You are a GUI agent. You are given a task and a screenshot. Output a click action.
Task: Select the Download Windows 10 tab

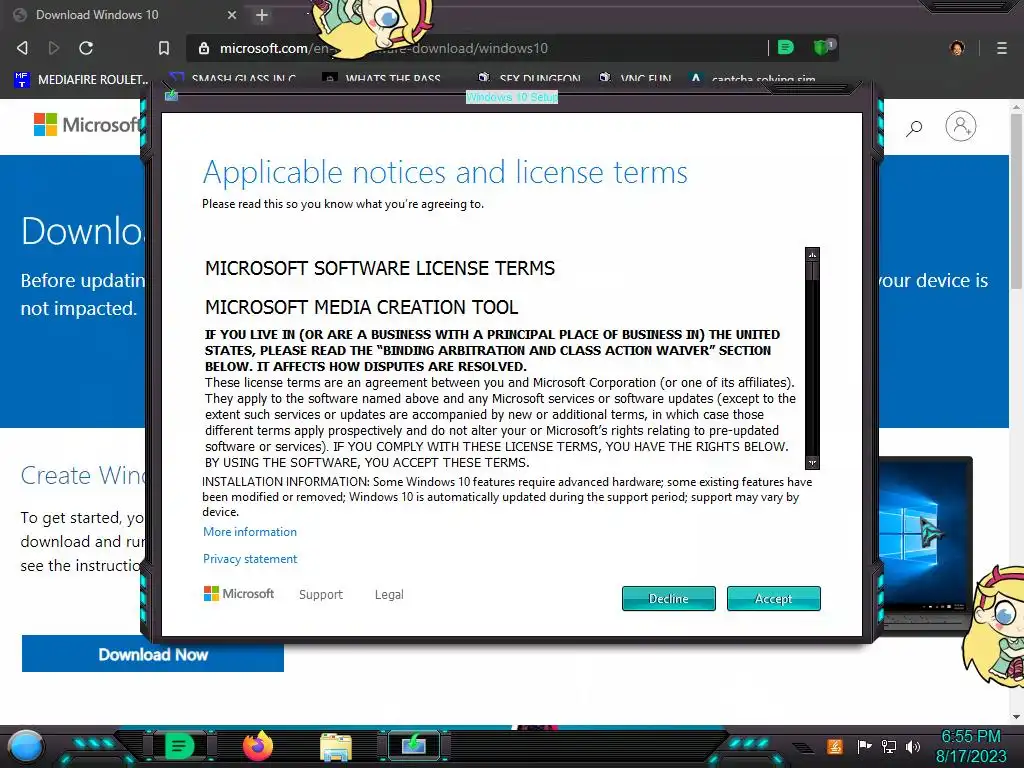pos(124,15)
